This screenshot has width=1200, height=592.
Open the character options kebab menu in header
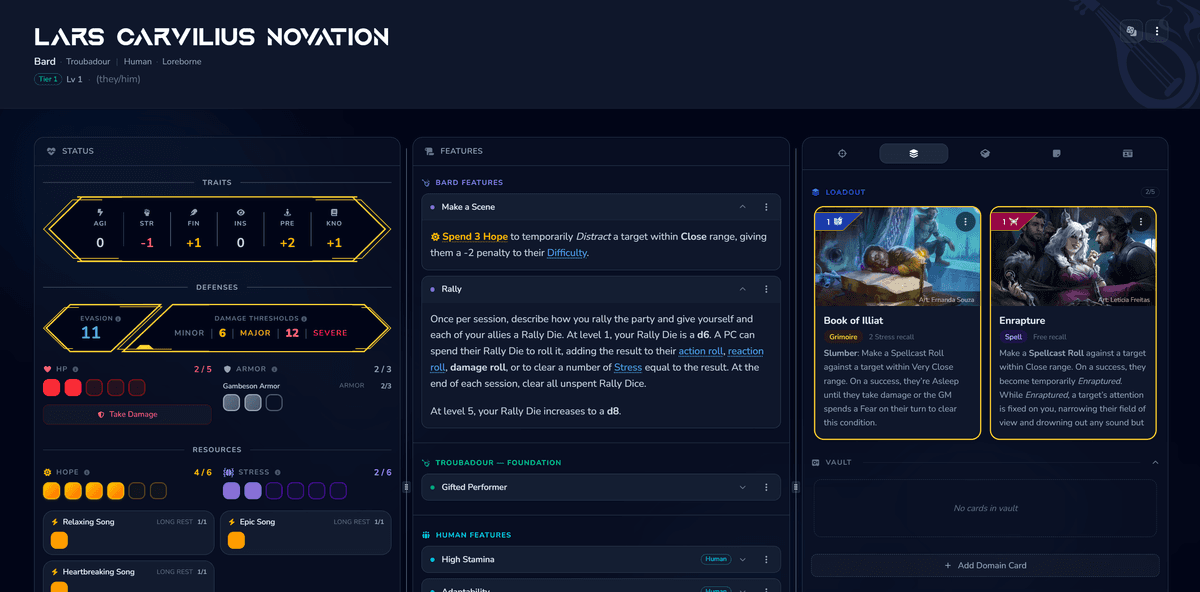pyautogui.click(x=1156, y=32)
